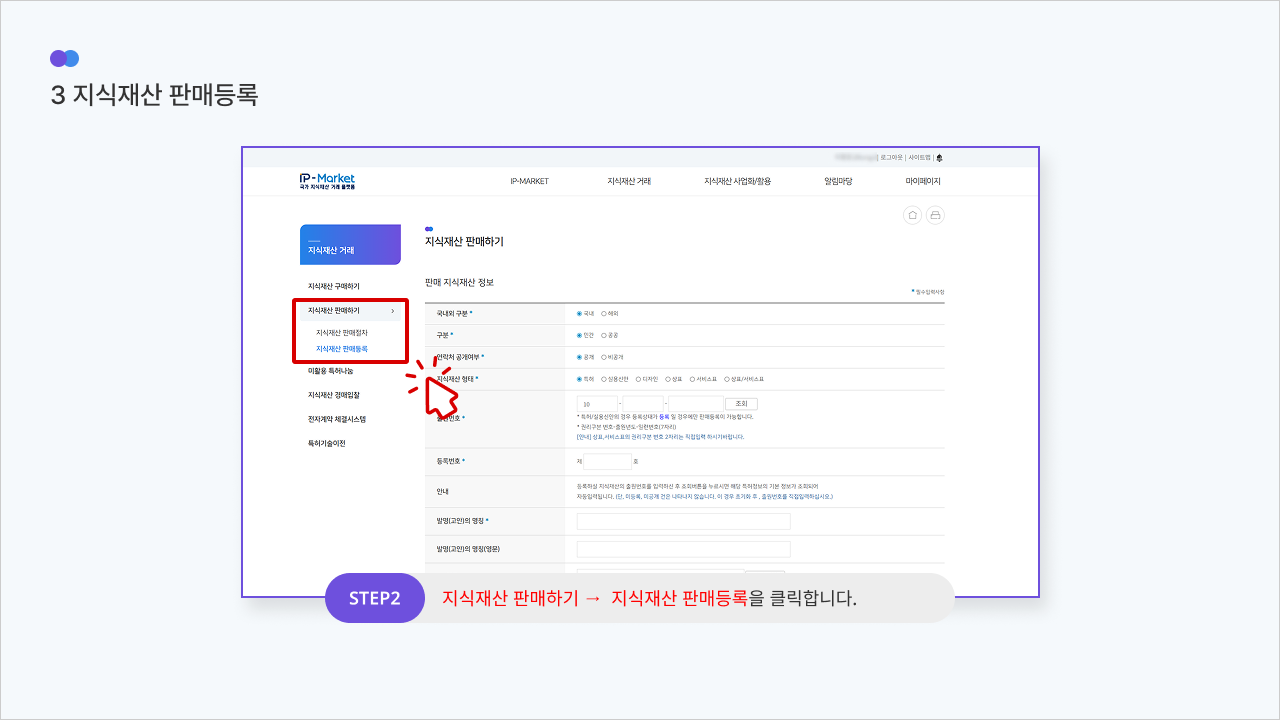This screenshot has height=720, width=1280.
Task: Open 지식재산 거래 top menu
Action: [629, 181]
